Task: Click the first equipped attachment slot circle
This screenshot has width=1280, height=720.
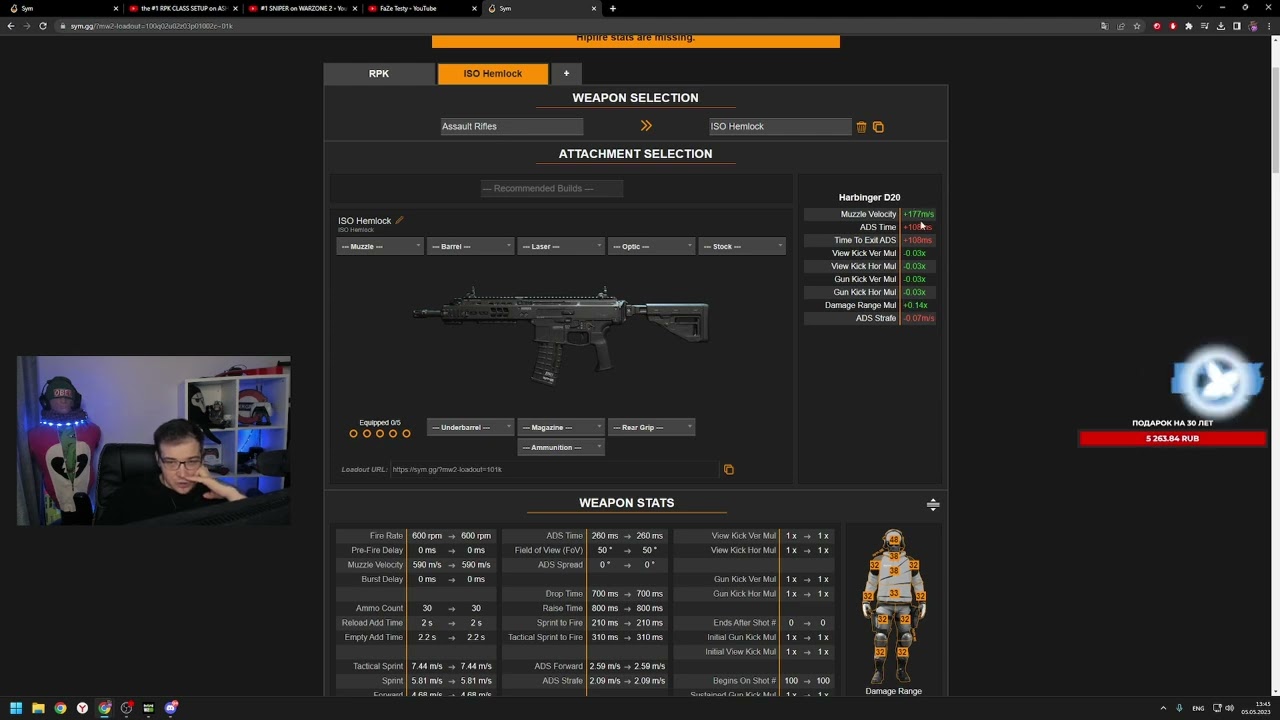Action: [x=353, y=433]
